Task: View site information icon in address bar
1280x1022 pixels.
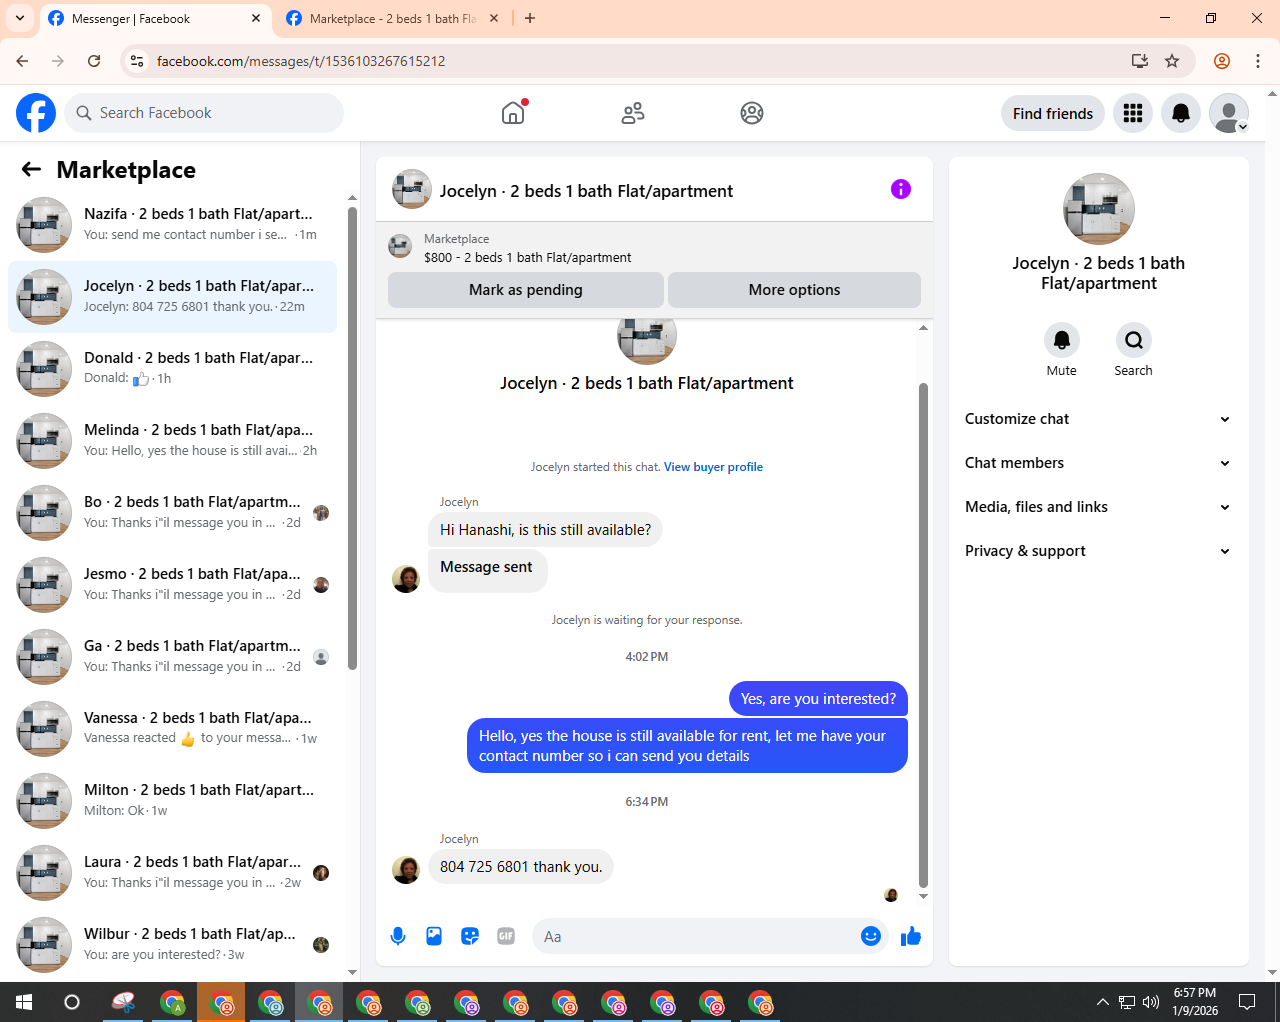Action: tap(138, 61)
